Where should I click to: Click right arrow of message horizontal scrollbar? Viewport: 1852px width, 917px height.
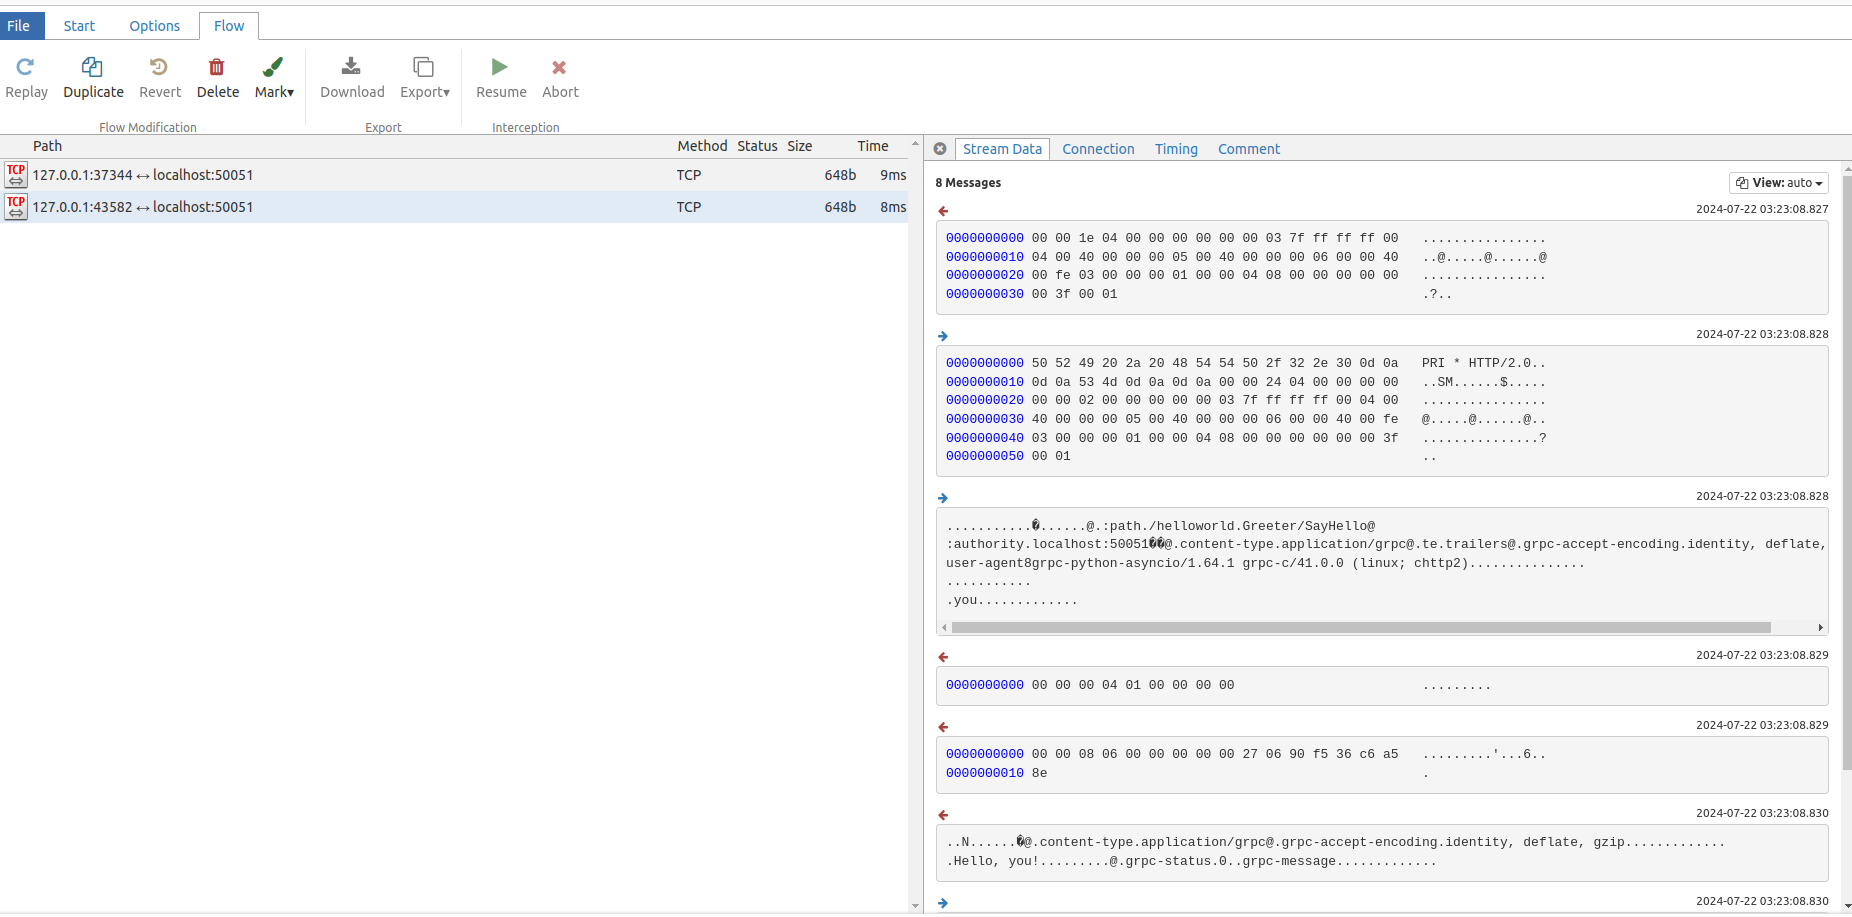click(x=1820, y=628)
